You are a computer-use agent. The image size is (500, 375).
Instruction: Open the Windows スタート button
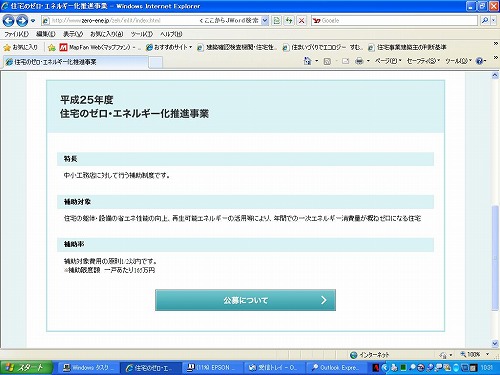pos(26,368)
